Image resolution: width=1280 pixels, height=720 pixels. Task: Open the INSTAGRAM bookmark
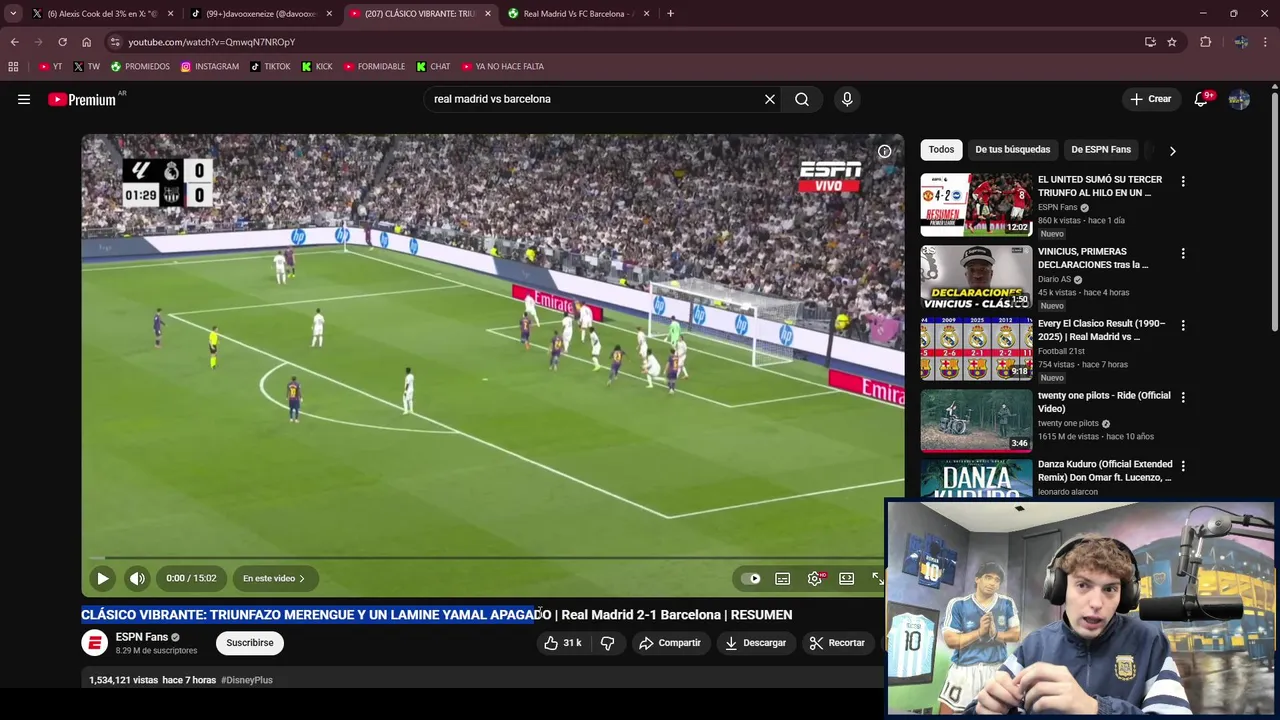click(x=210, y=67)
